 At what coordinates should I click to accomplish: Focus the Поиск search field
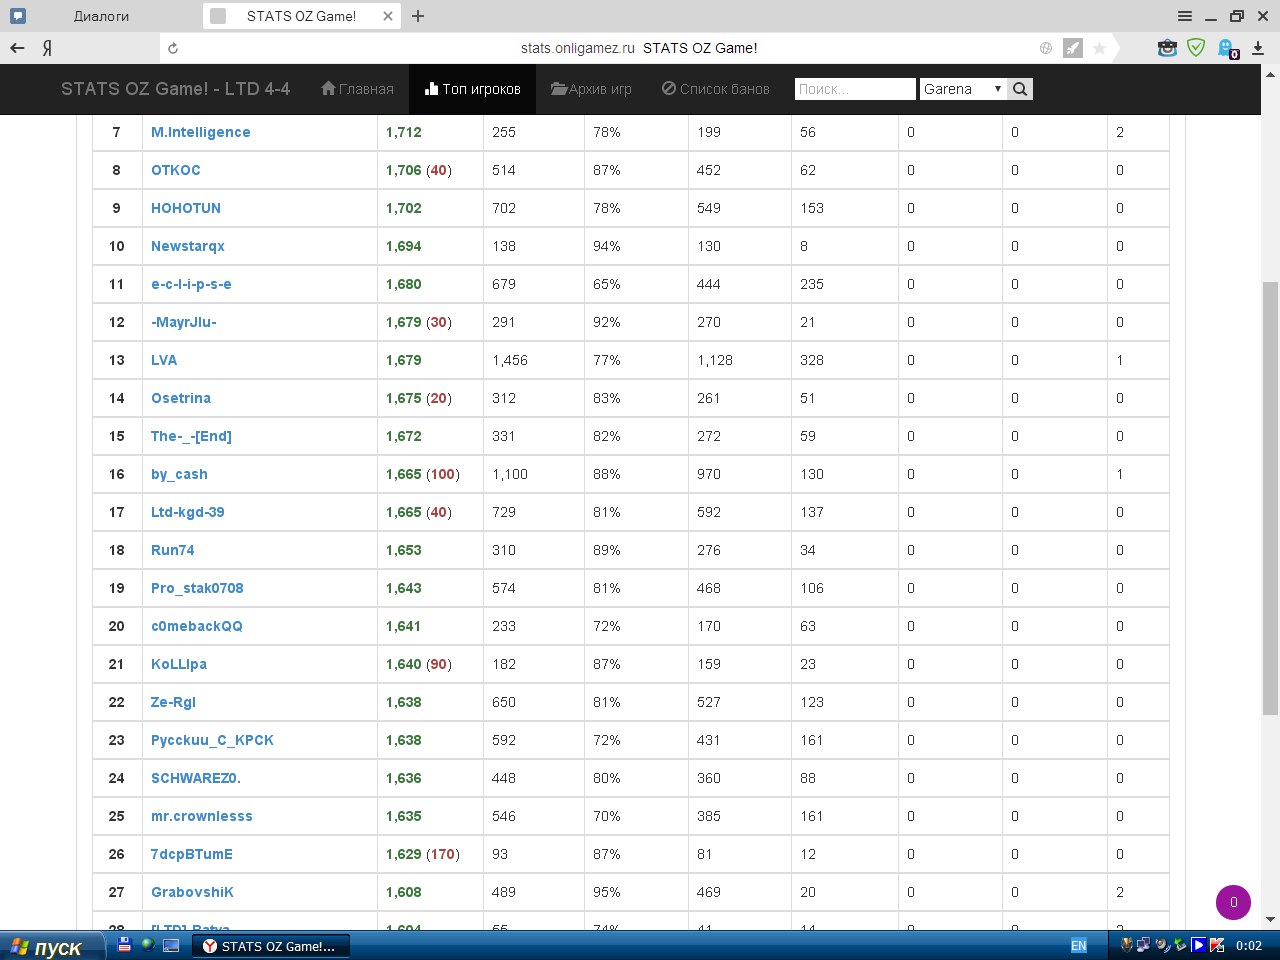[x=855, y=89]
